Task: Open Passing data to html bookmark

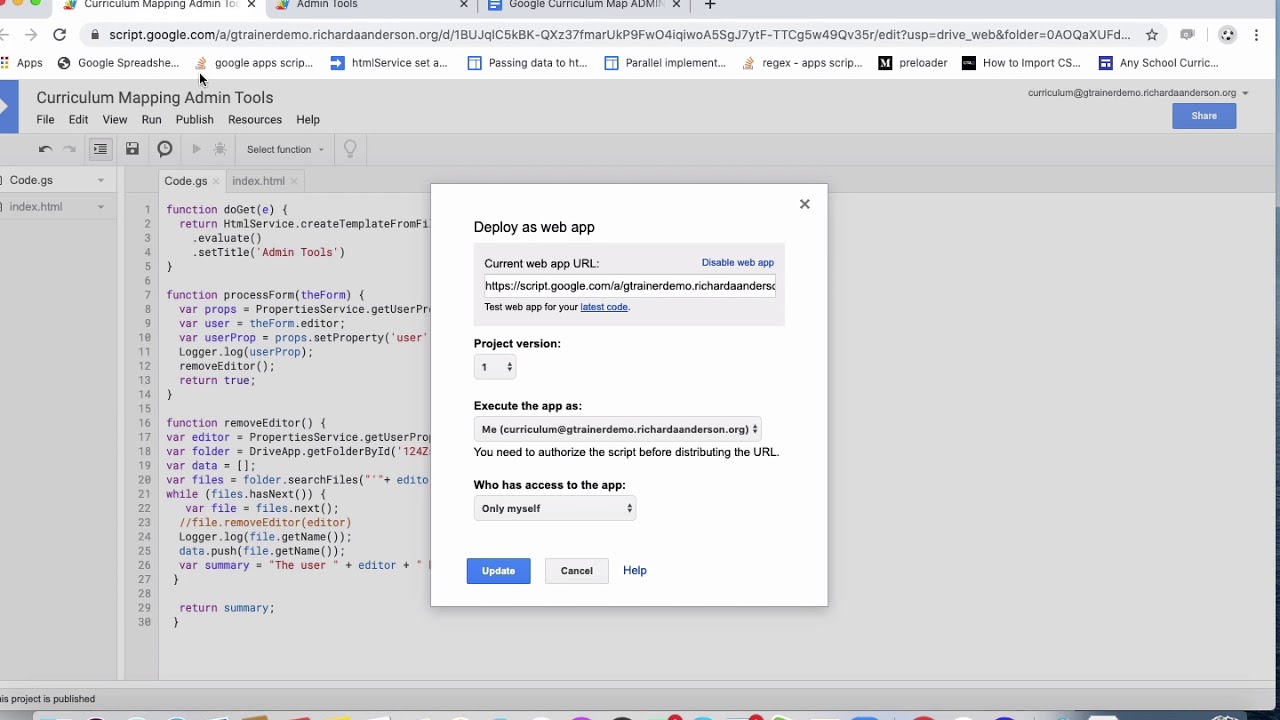Action: [527, 63]
